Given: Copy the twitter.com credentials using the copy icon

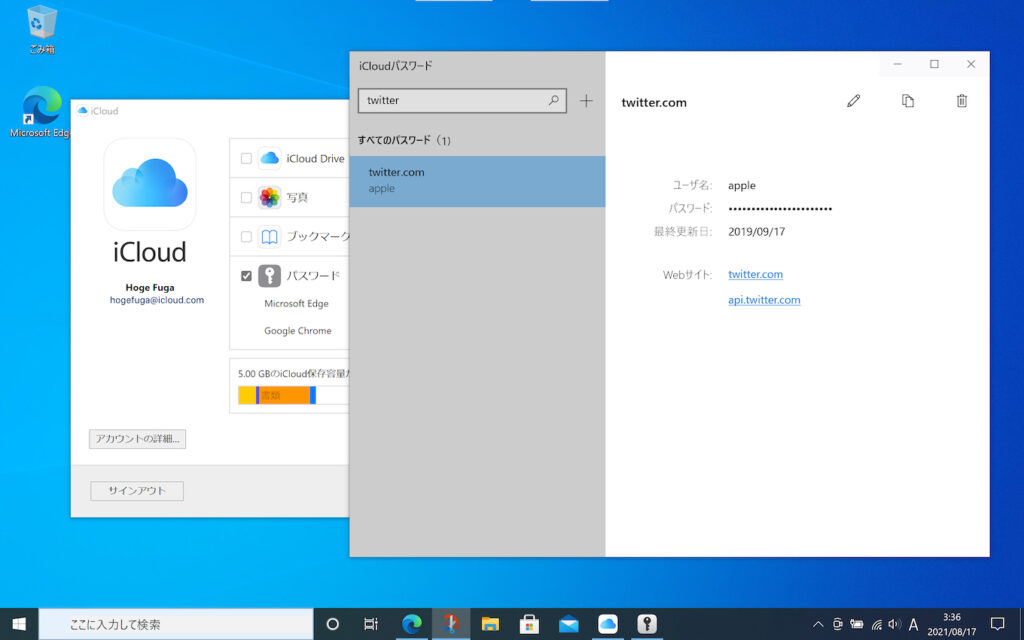Looking at the screenshot, I should point(908,101).
